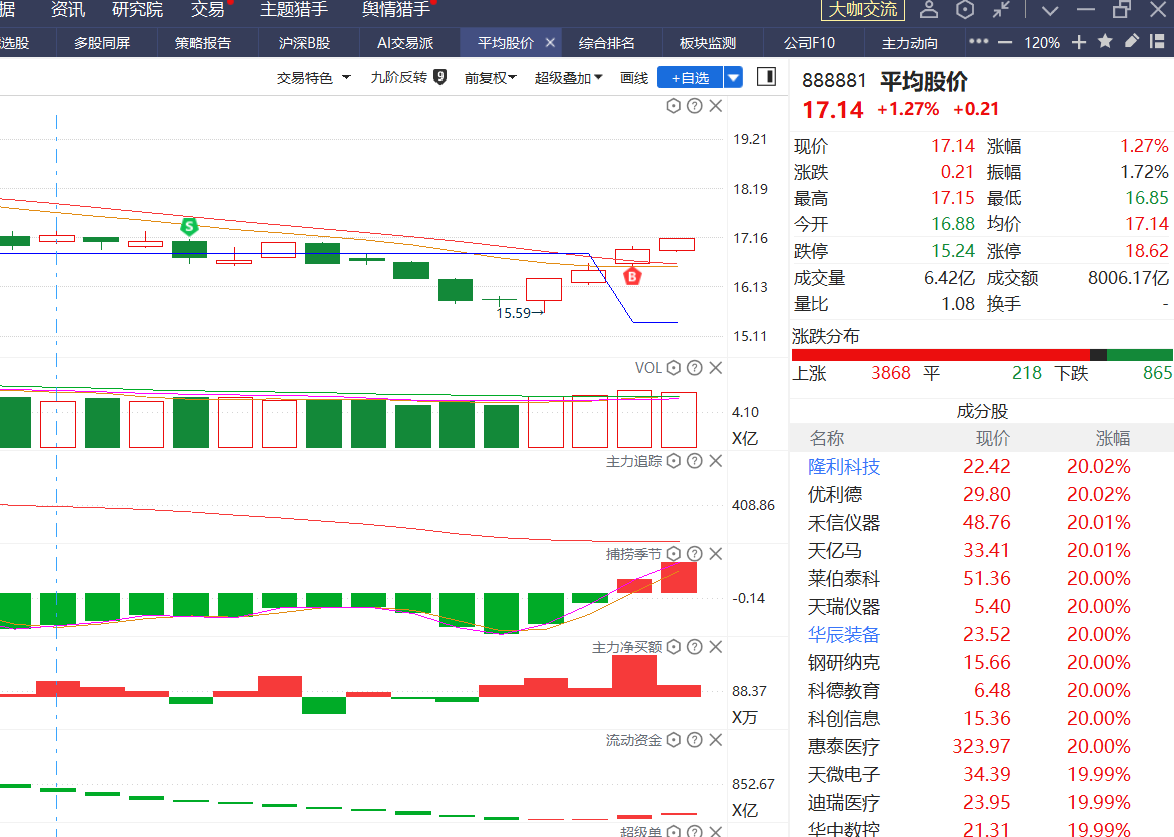1174x837 pixels.
Task: Close the 主力净买额 indicator panel
Action: [716, 646]
